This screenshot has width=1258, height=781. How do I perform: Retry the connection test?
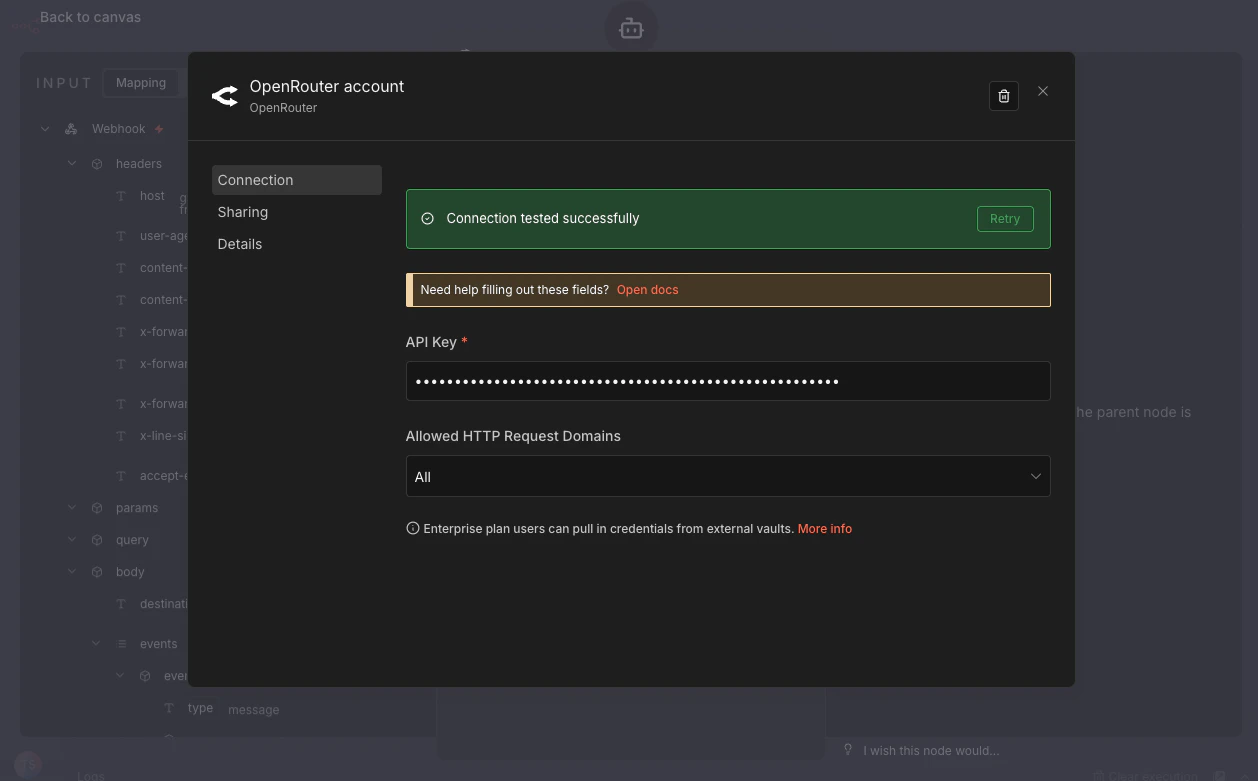(x=1005, y=219)
